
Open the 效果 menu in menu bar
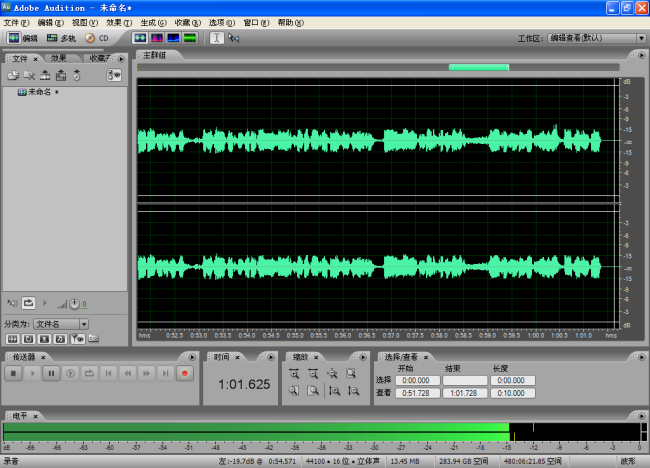pos(119,23)
